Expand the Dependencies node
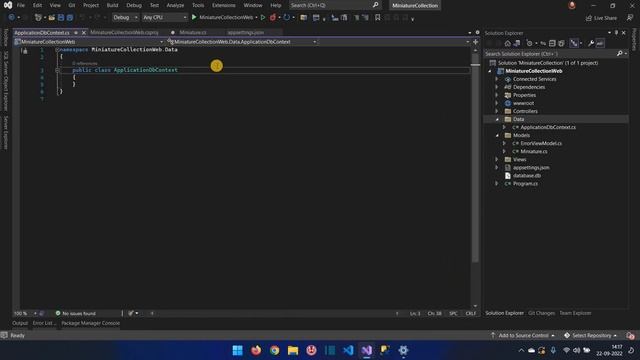This screenshot has width=640, height=360. click(497, 87)
